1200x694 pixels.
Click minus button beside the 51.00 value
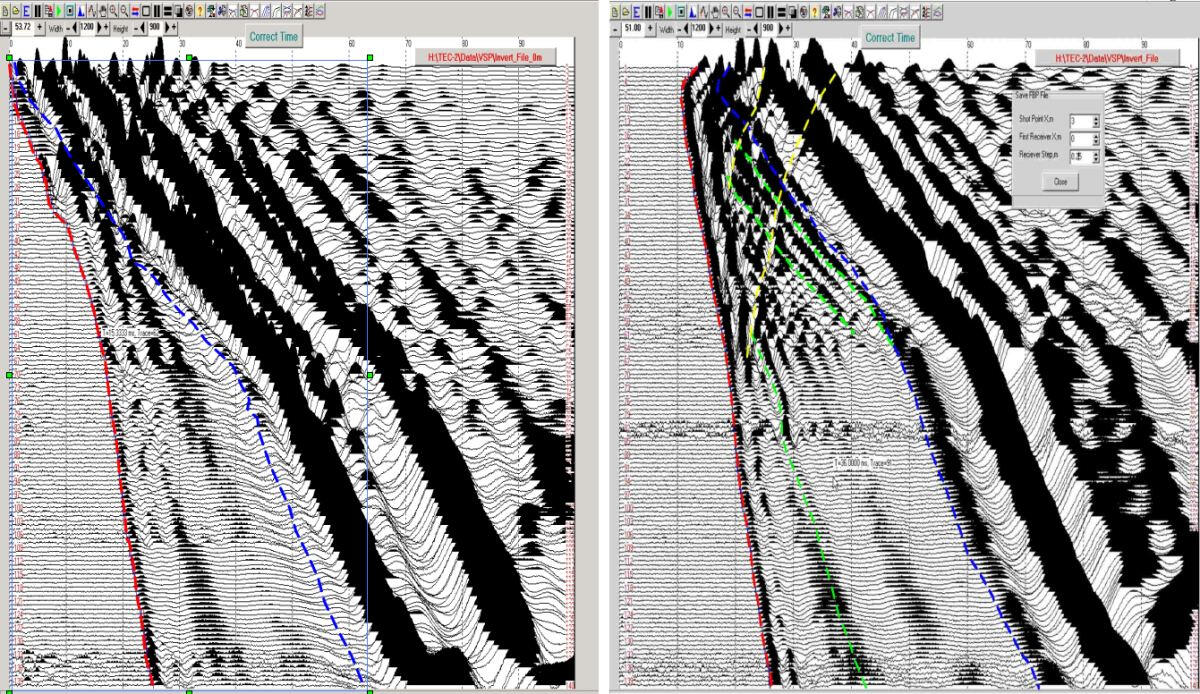(612, 30)
